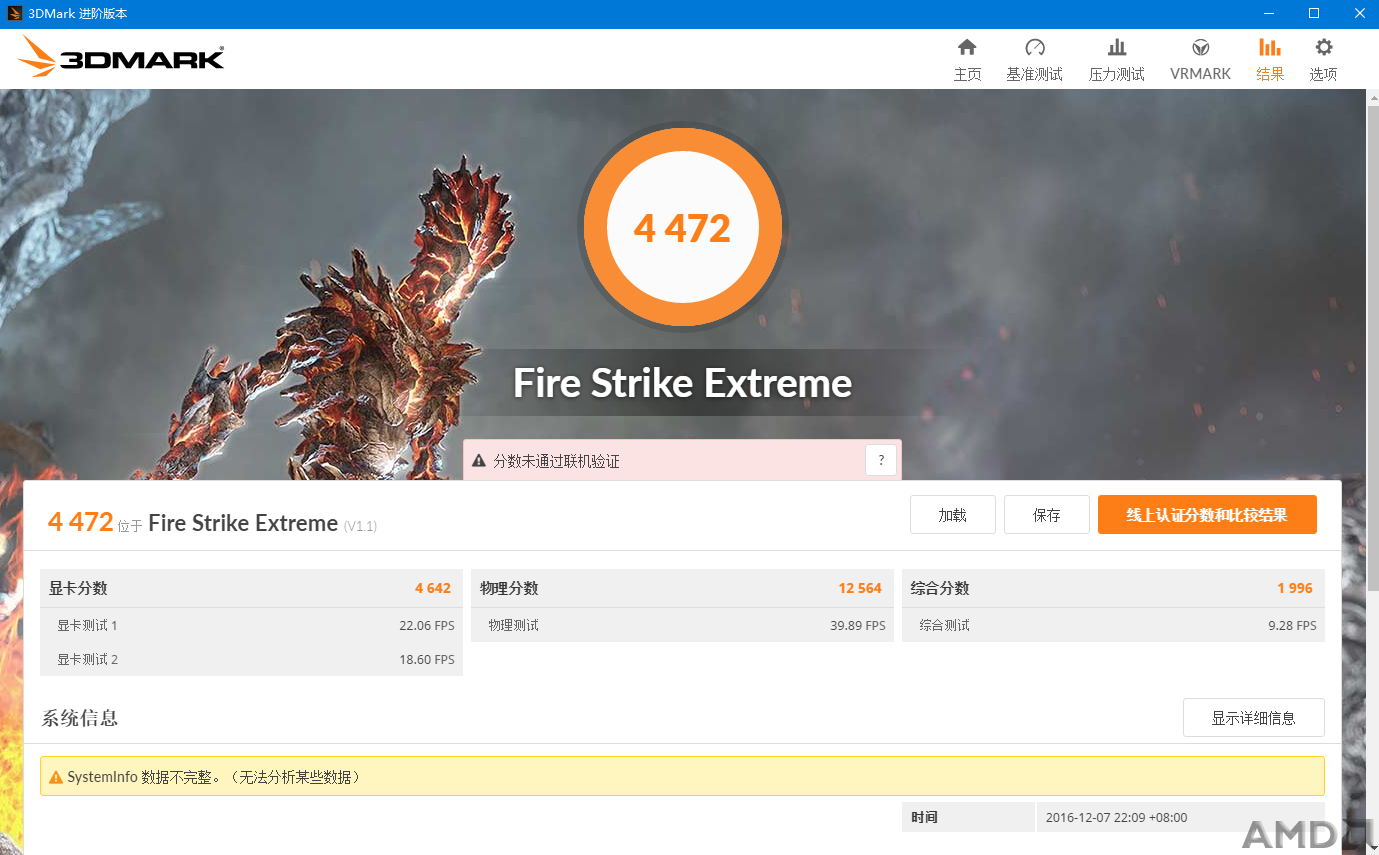Click the physics score 12 564
Viewport: 1379px width, 855px height.
point(860,588)
